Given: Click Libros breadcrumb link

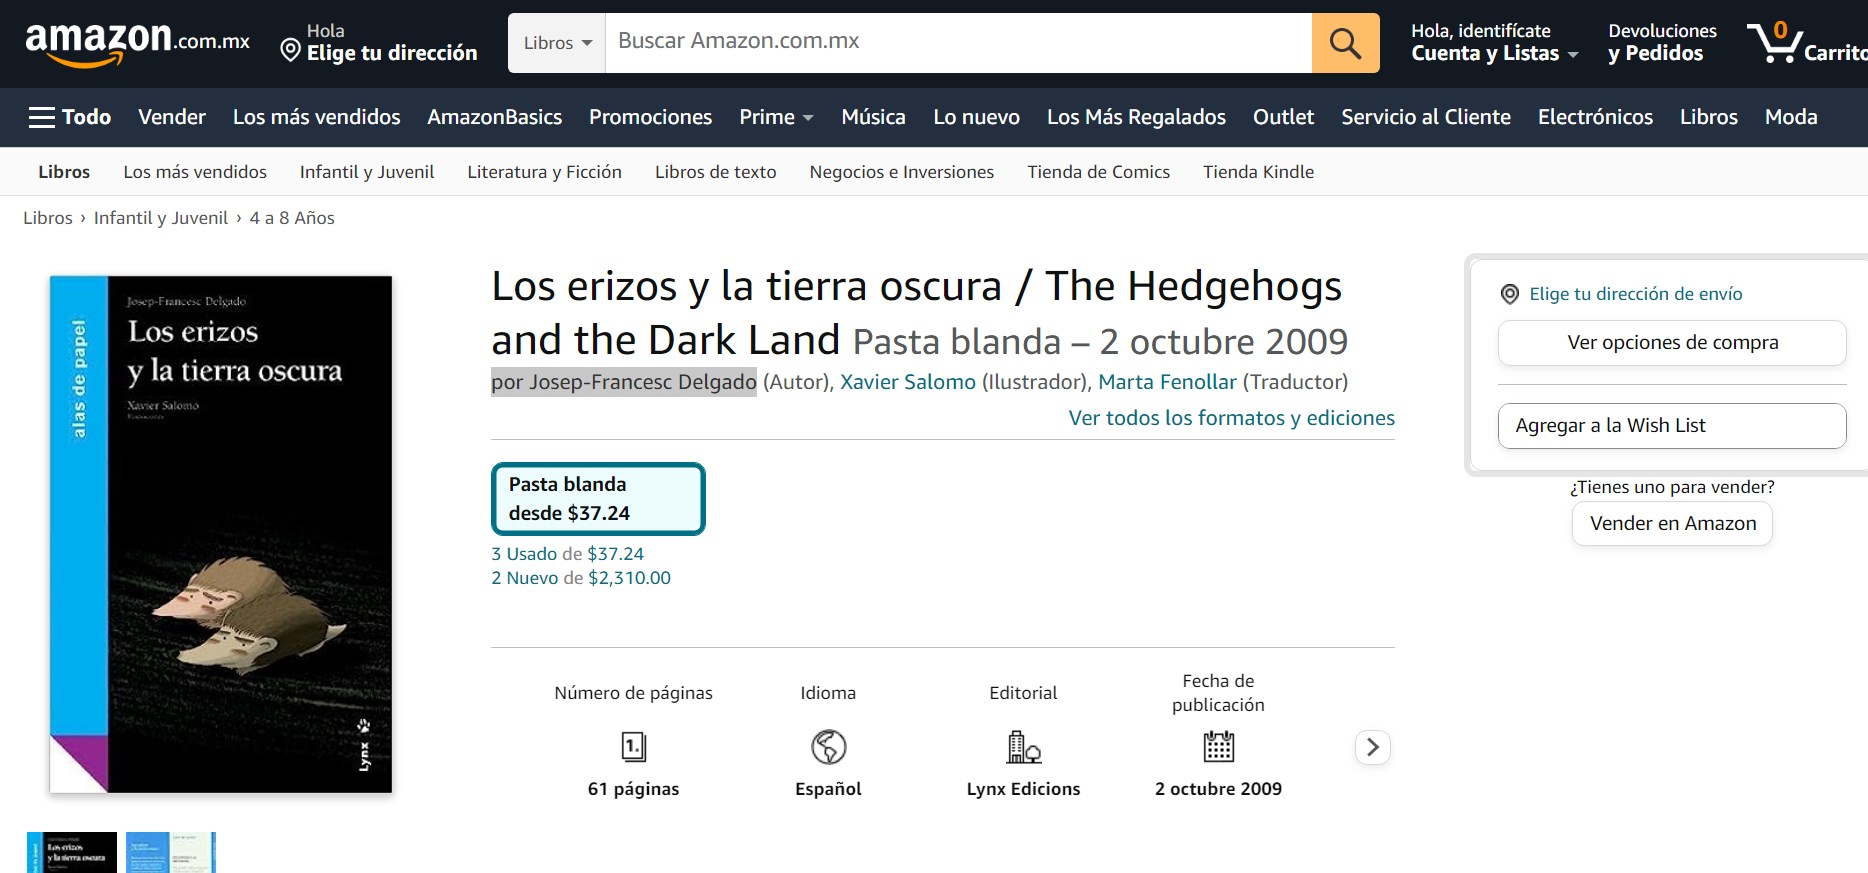Looking at the screenshot, I should click(48, 218).
